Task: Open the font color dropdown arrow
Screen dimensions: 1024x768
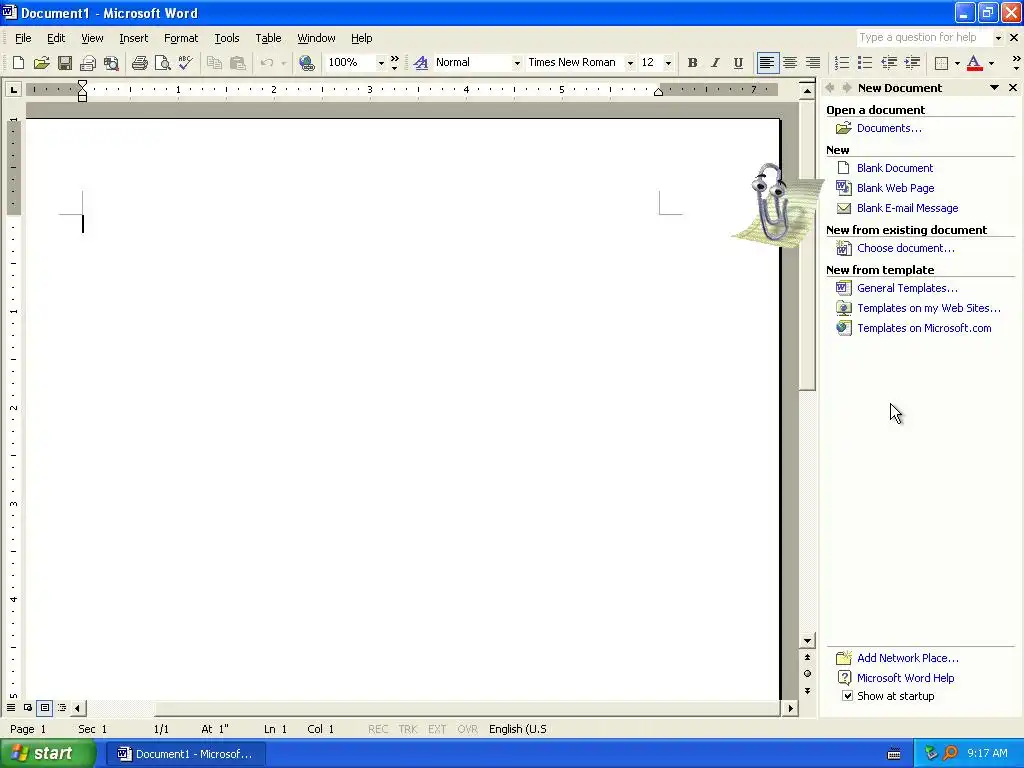Action: click(x=991, y=63)
